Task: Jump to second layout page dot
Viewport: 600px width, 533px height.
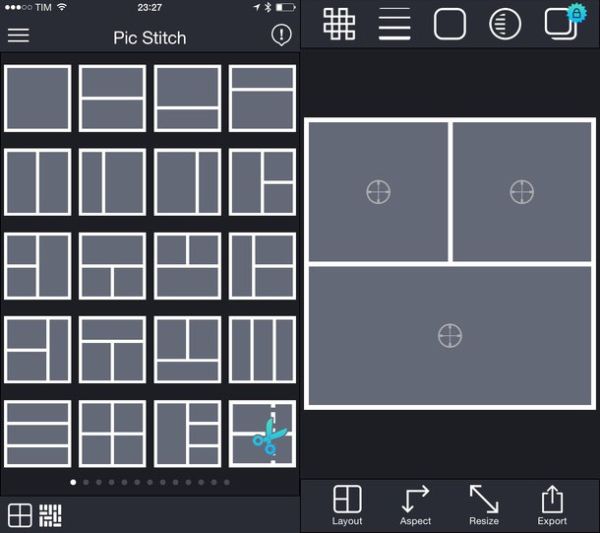Action: 86,482
